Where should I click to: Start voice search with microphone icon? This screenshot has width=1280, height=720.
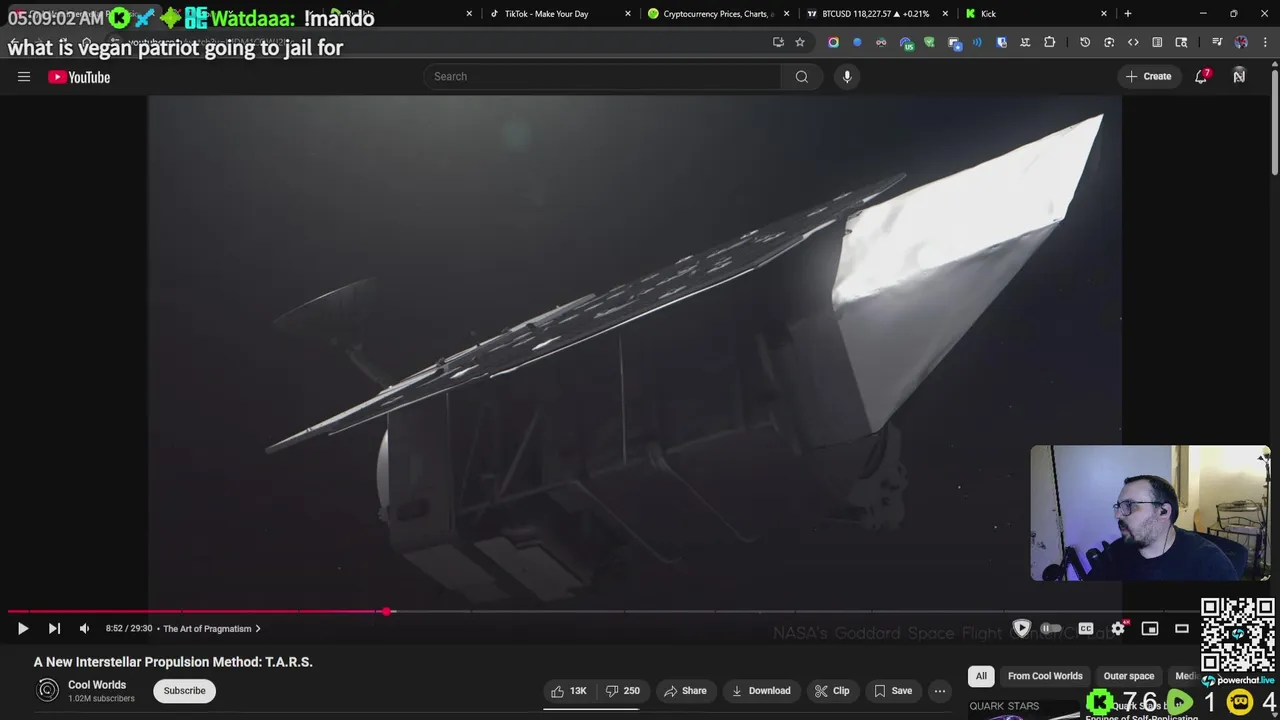tap(847, 77)
